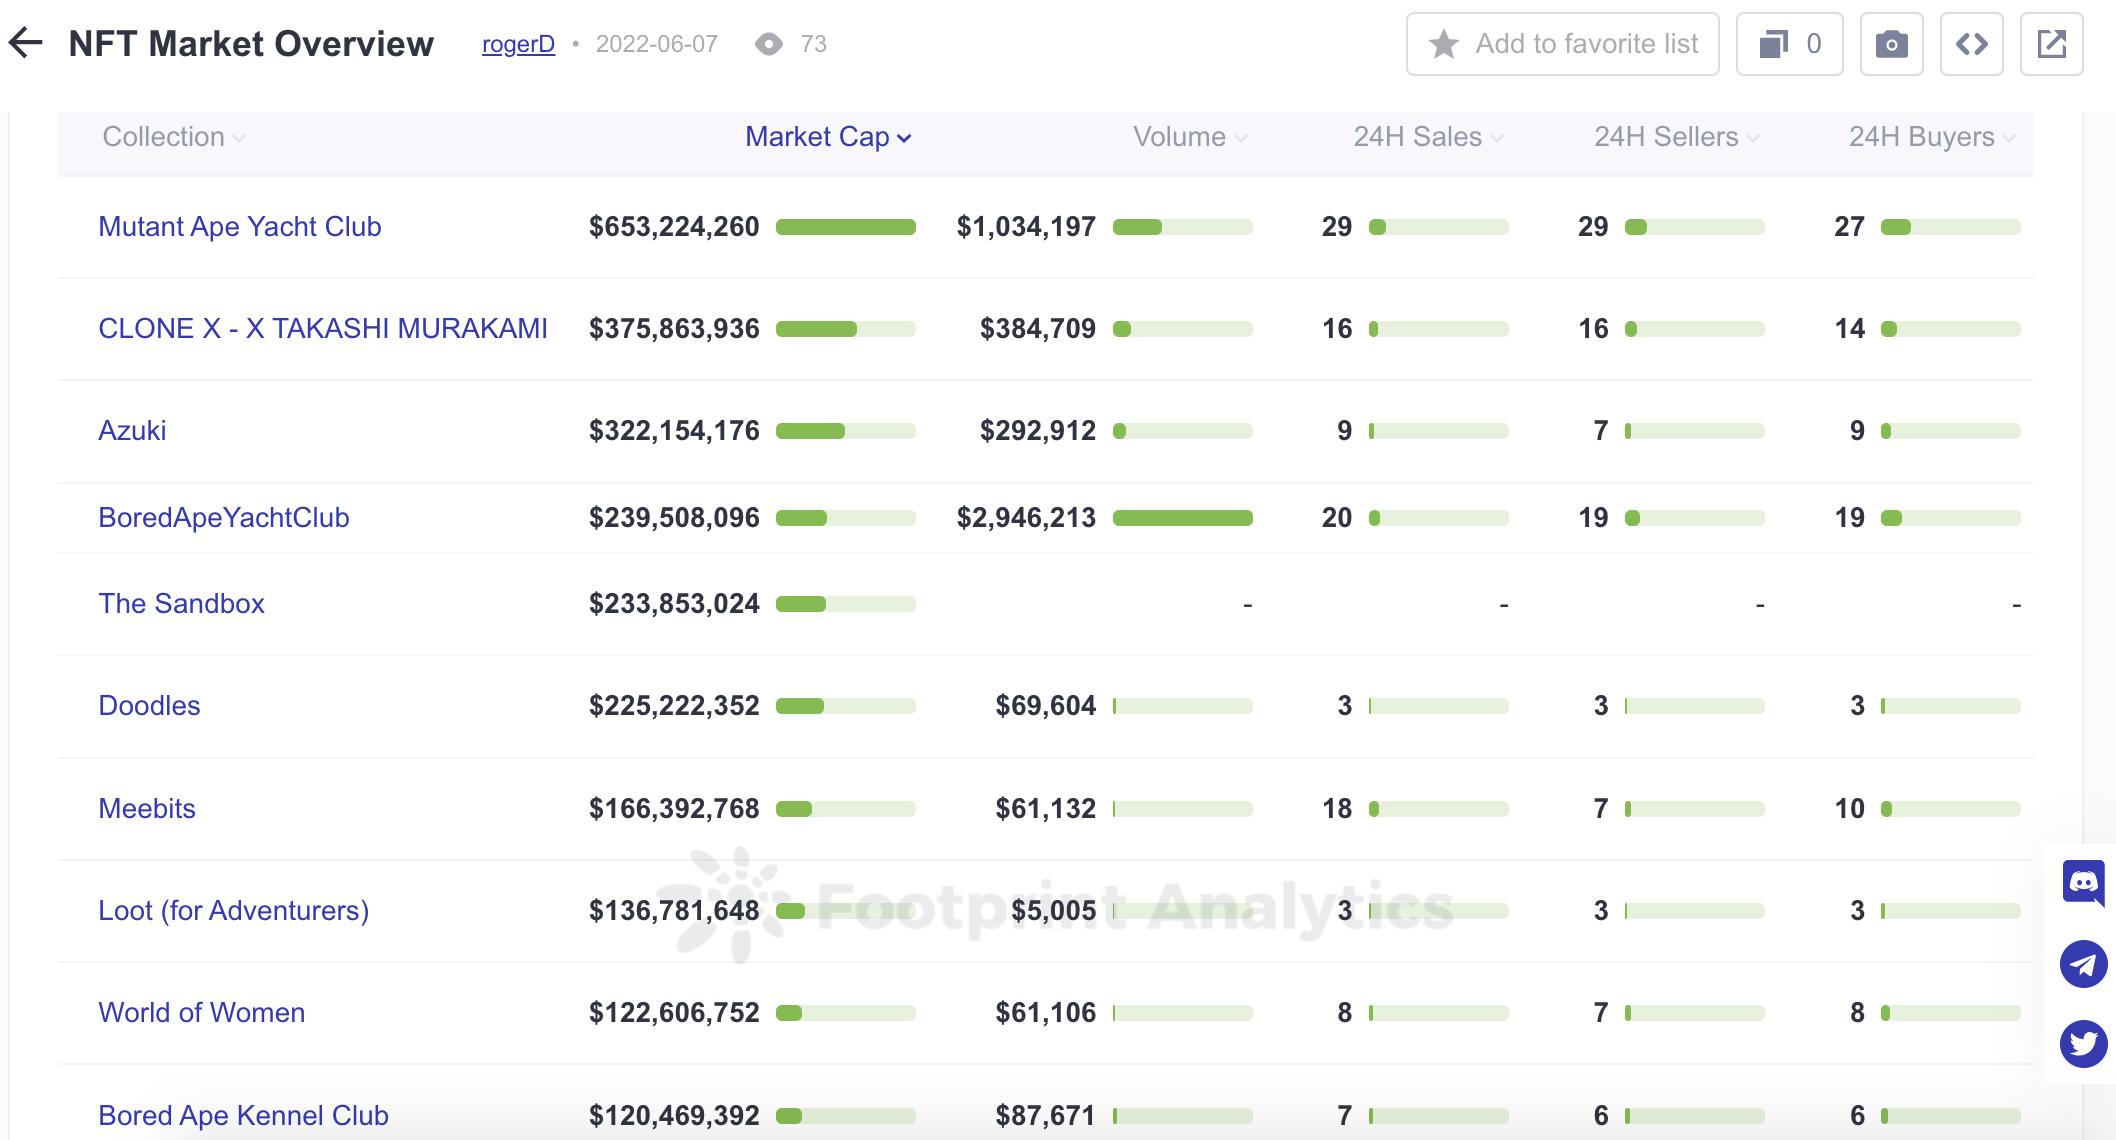The image size is (2116, 1140).
Task: Click the Telegram share icon
Action: pos(2083,964)
